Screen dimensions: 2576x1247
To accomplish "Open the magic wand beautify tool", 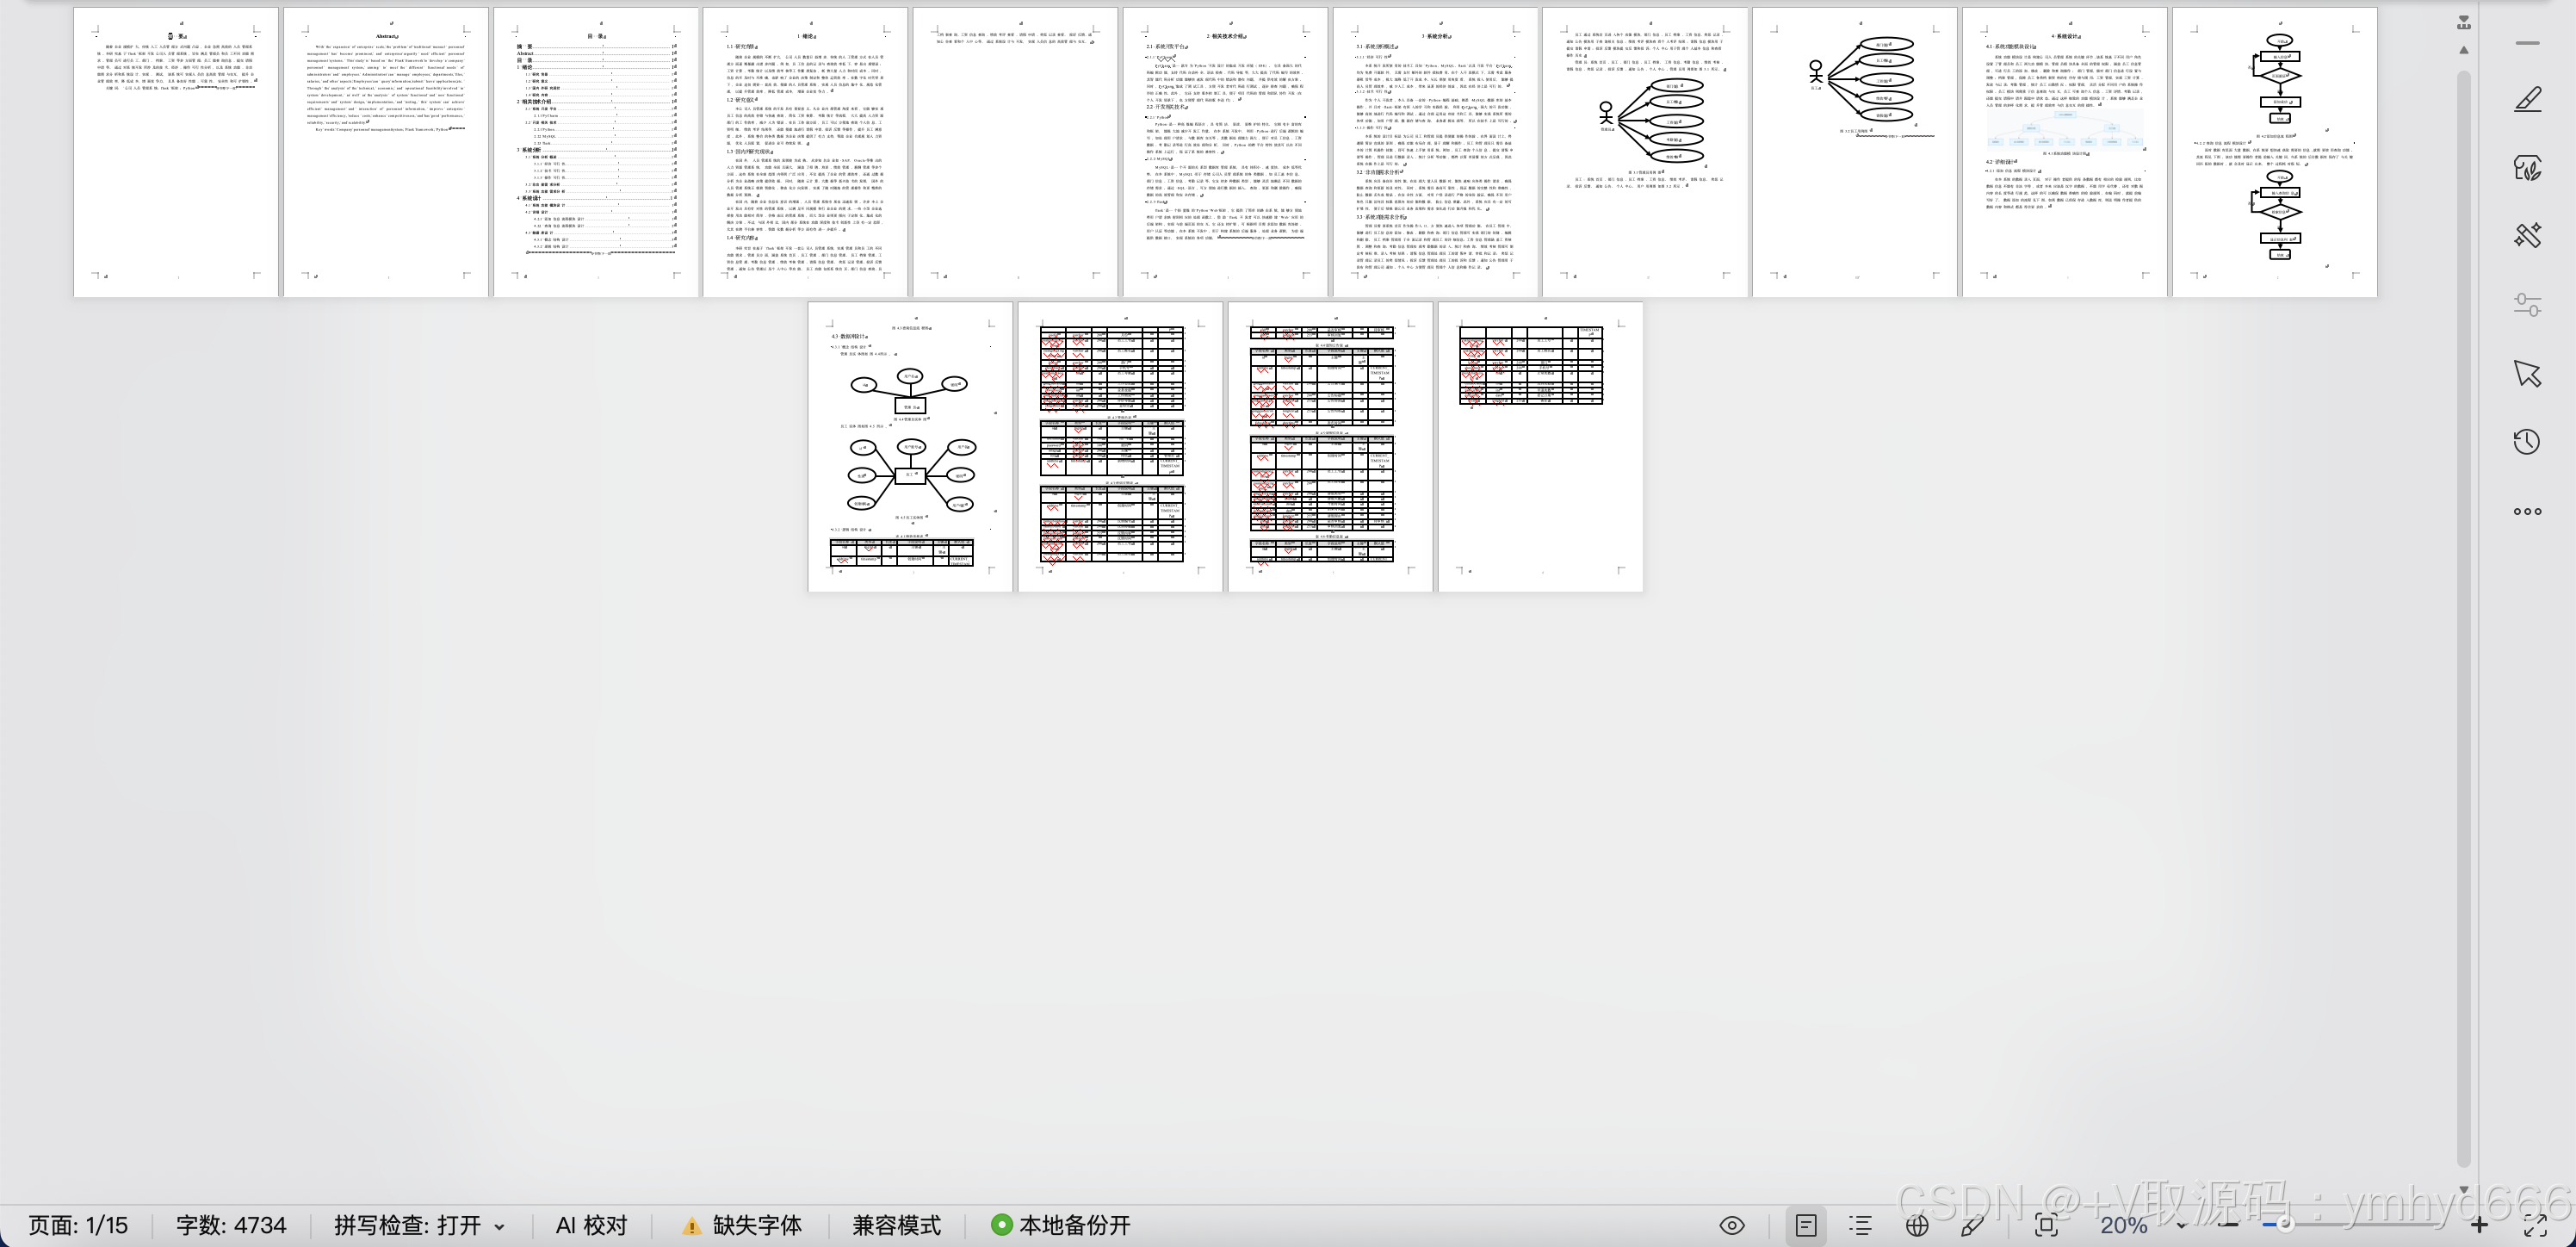I will click(x=2527, y=236).
